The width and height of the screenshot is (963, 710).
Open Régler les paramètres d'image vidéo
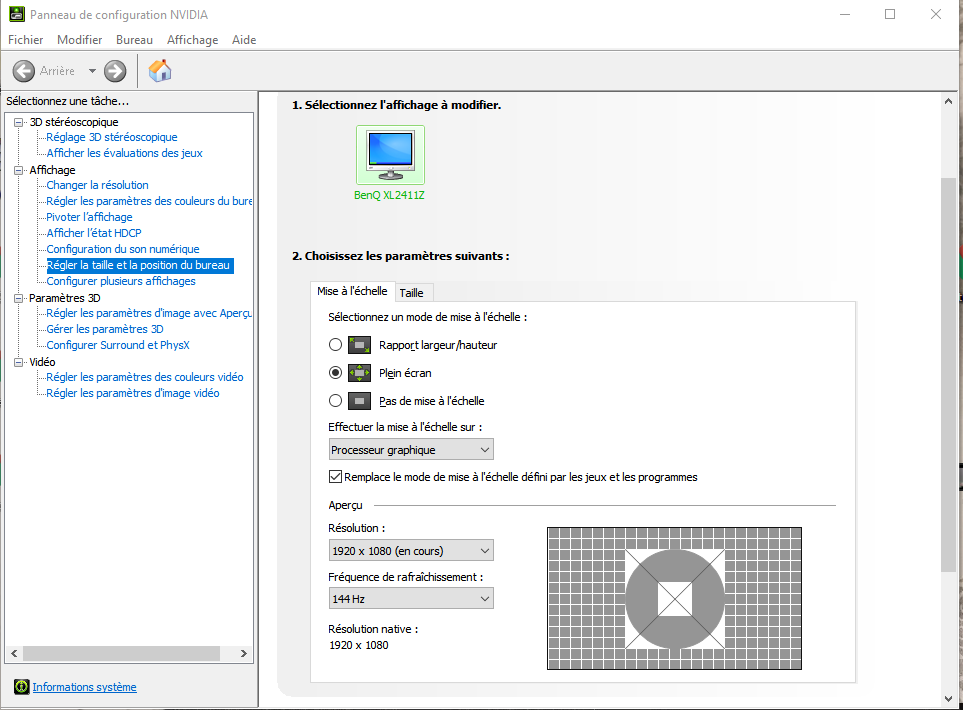[x=133, y=393]
